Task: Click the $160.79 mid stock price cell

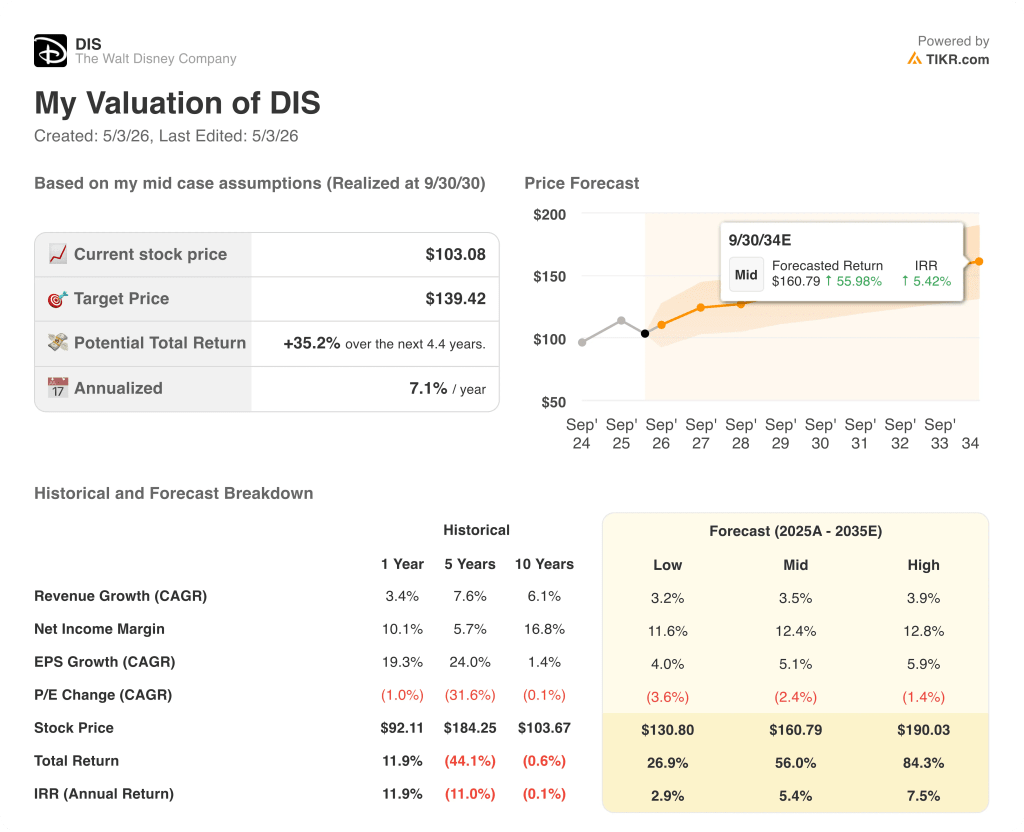Action: 795,729
